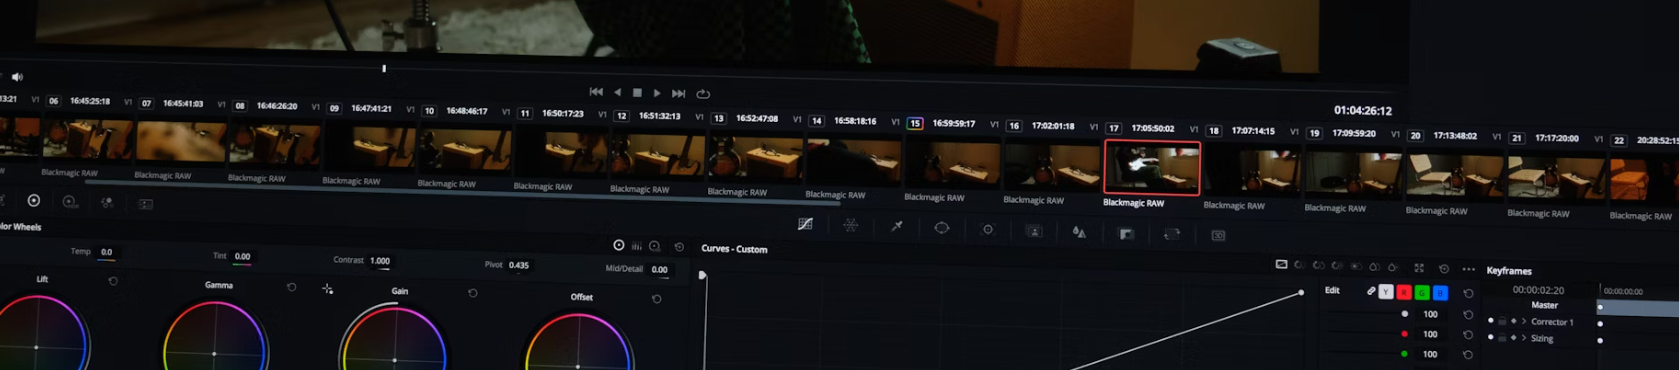Switch primaries to wheels mode
Image resolution: width=1679 pixels, height=370 pixels.
click(619, 245)
